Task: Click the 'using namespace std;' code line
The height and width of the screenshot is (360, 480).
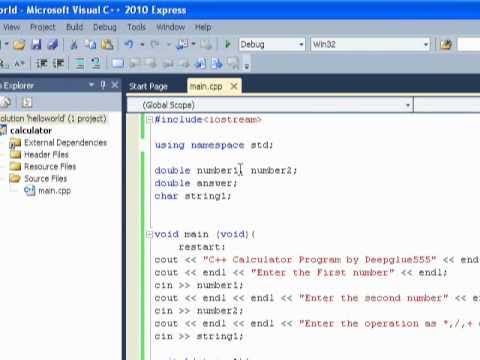Action: [214, 145]
